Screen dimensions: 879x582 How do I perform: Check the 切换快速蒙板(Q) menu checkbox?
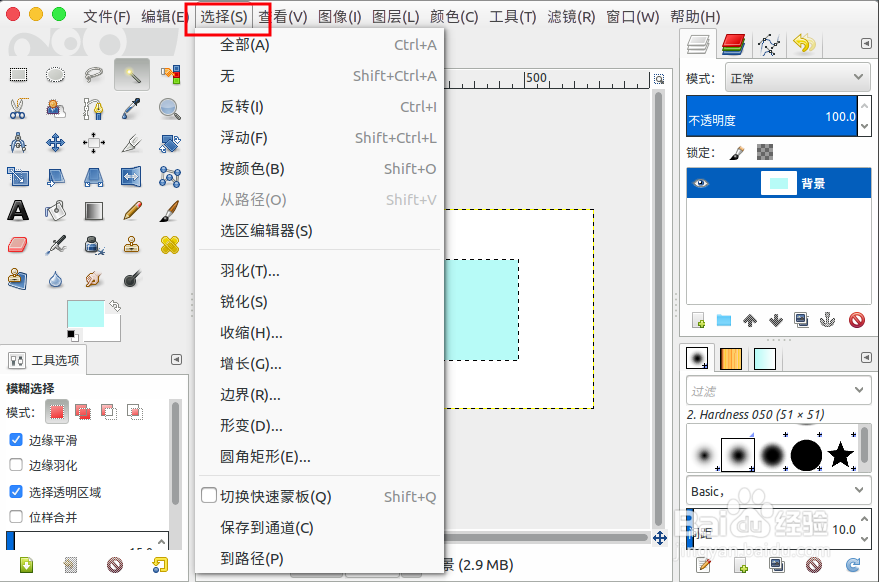click(x=209, y=495)
